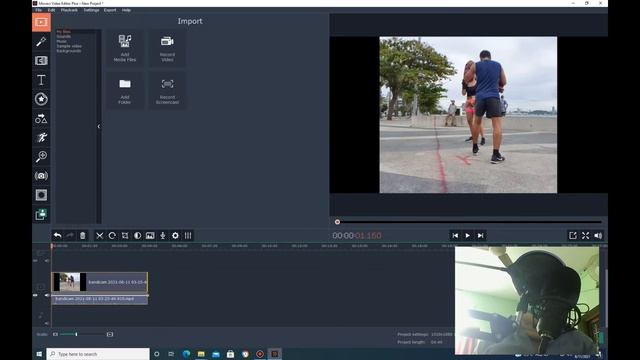
Task: Undo the last action
Action: click(58, 236)
